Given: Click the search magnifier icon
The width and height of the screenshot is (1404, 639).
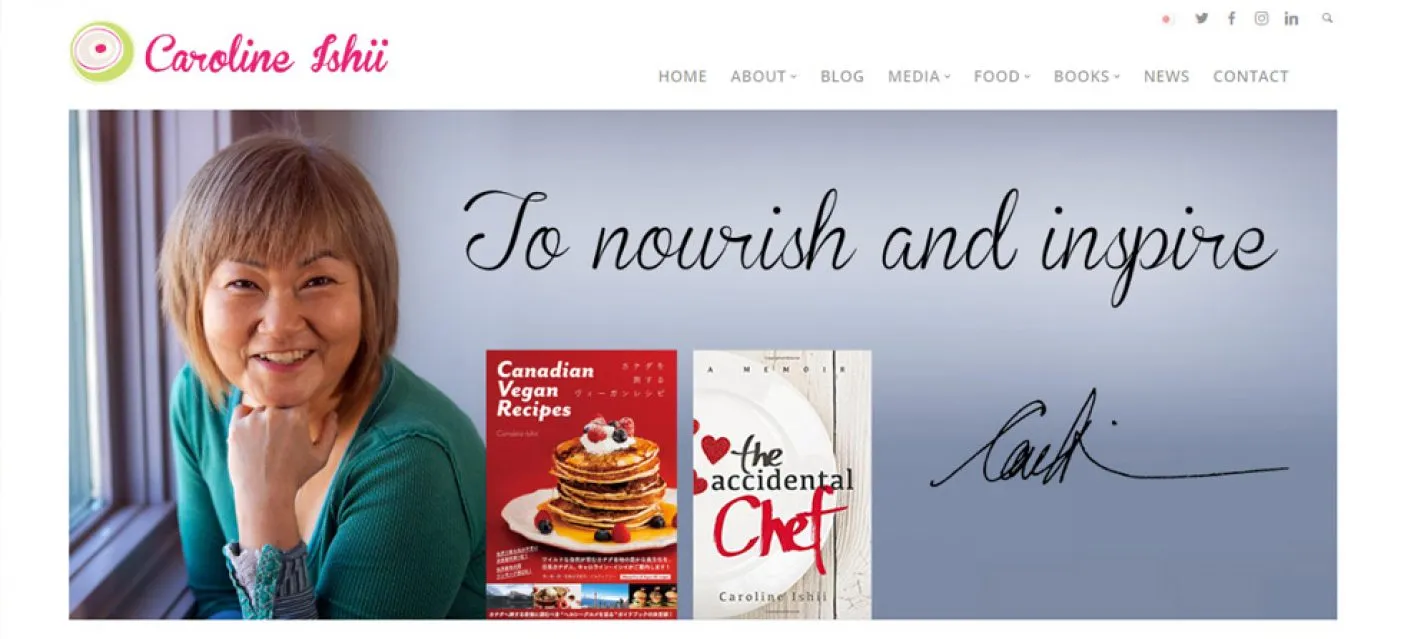Looking at the screenshot, I should click(x=1327, y=18).
